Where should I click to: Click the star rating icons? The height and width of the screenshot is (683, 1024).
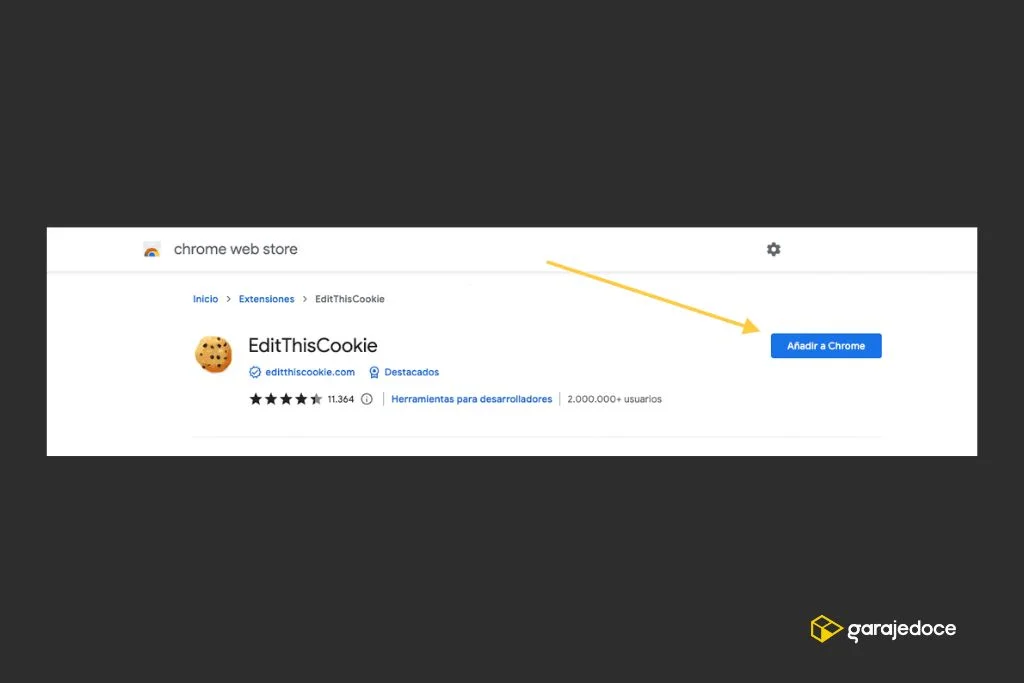coord(285,399)
